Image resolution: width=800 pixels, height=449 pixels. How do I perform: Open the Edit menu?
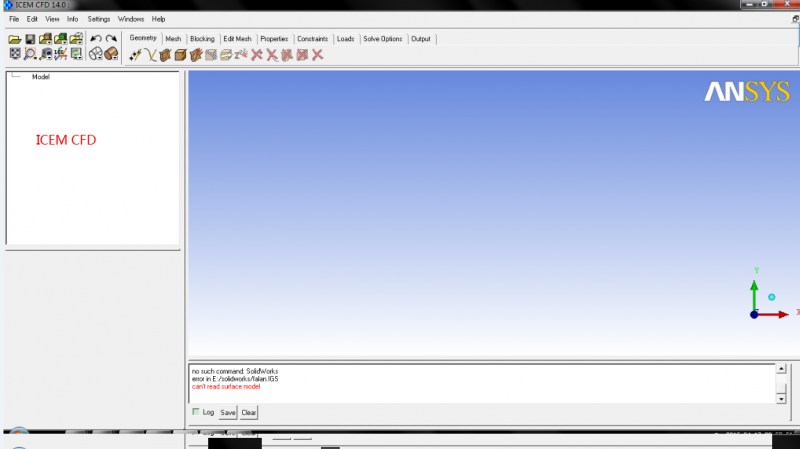tap(32, 19)
